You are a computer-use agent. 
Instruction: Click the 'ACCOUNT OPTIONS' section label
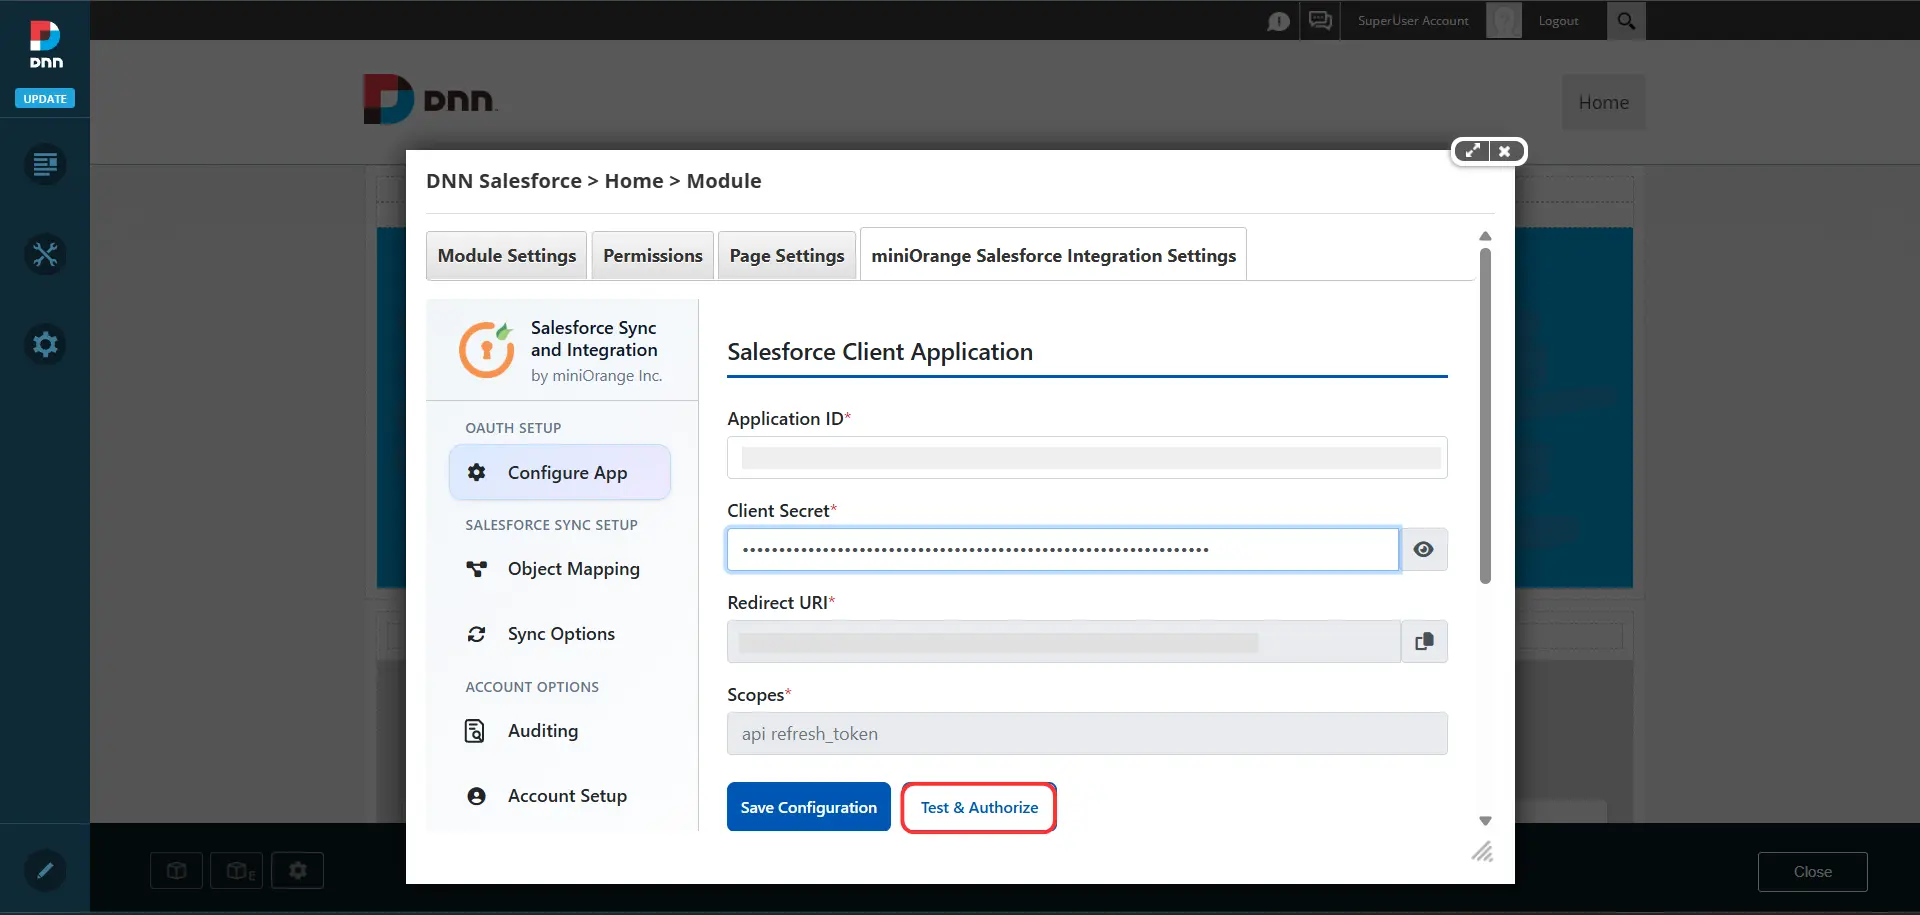click(532, 687)
